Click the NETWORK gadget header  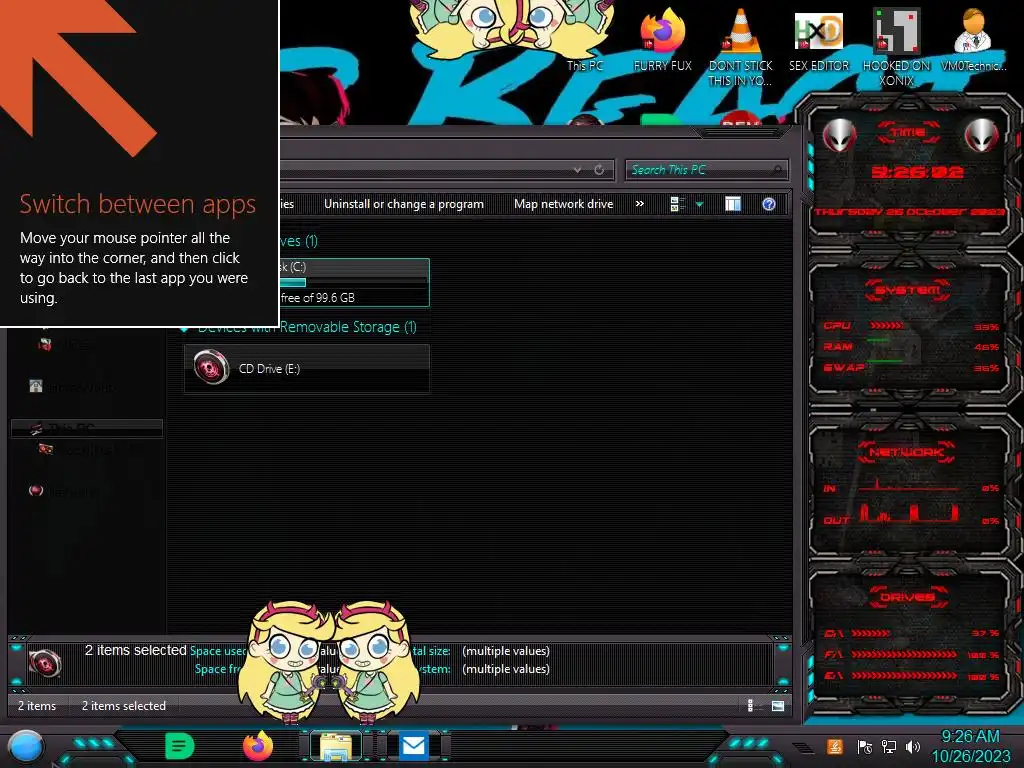click(x=908, y=452)
